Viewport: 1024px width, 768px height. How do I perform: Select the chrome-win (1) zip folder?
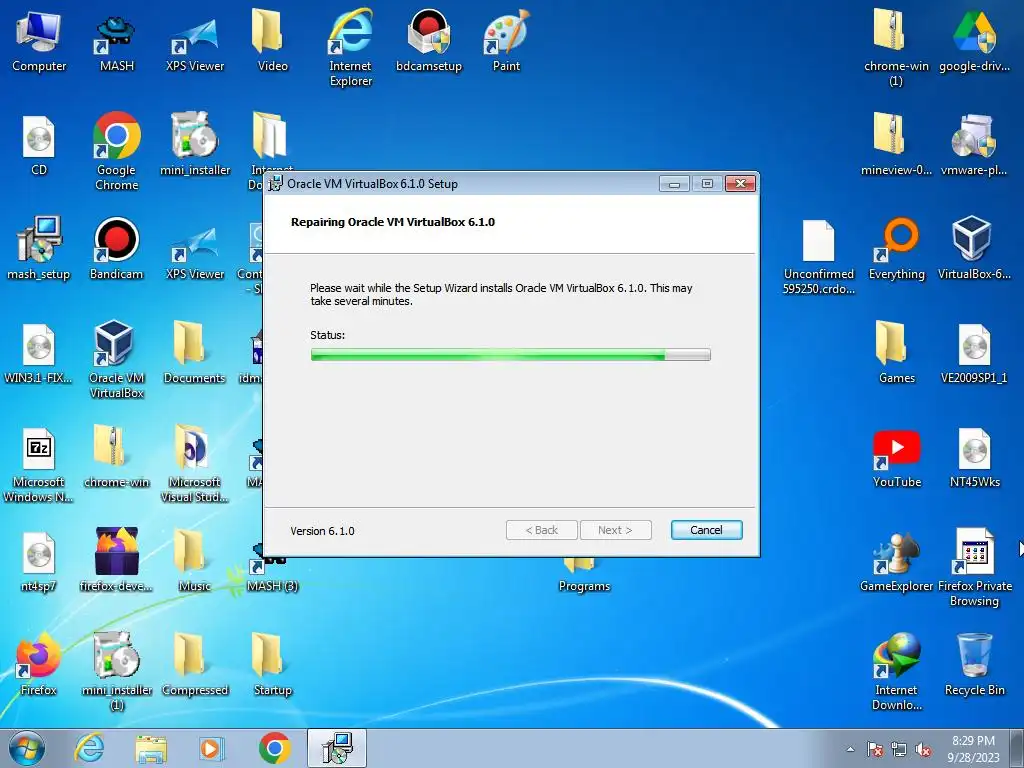pos(896,48)
